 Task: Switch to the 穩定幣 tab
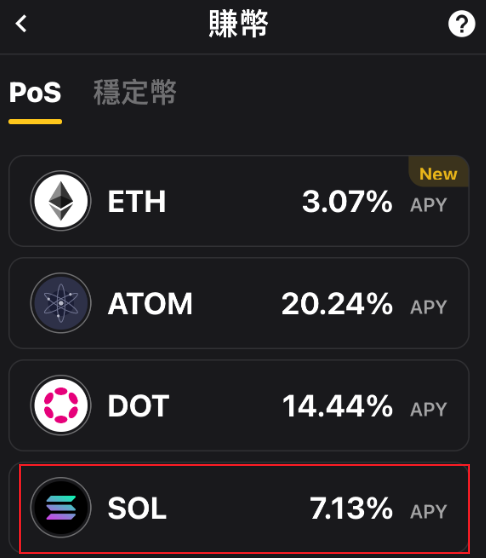(x=134, y=92)
